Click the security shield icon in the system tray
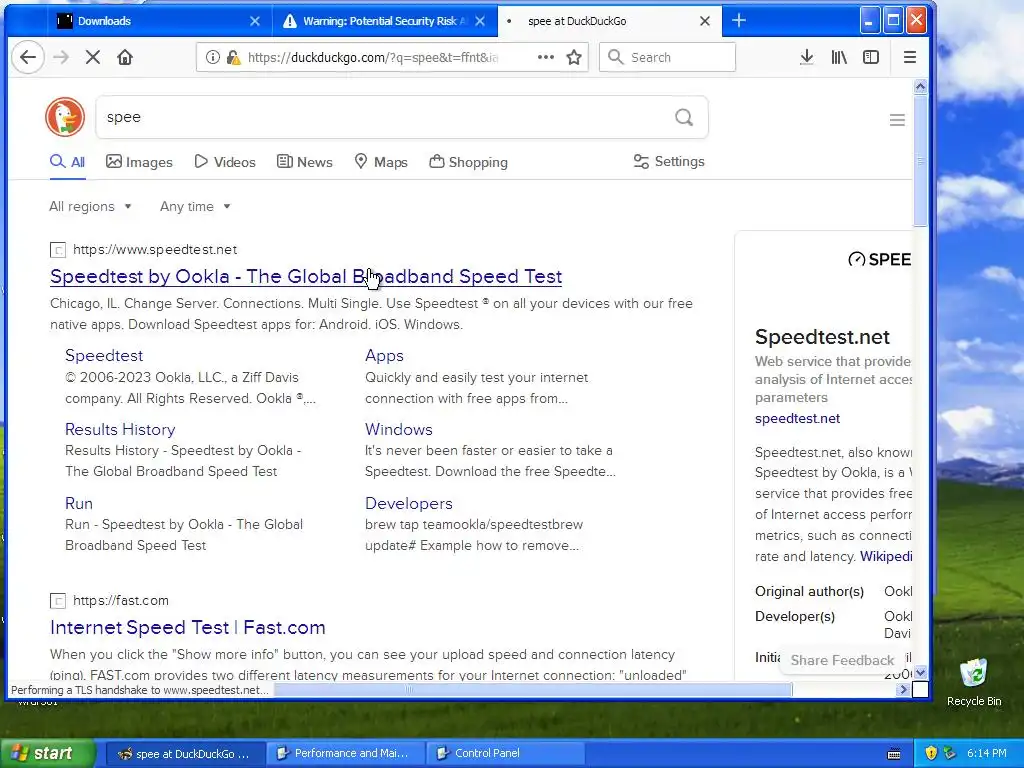This screenshot has width=1024, height=768. pyautogui.click(x=931, y=753)
